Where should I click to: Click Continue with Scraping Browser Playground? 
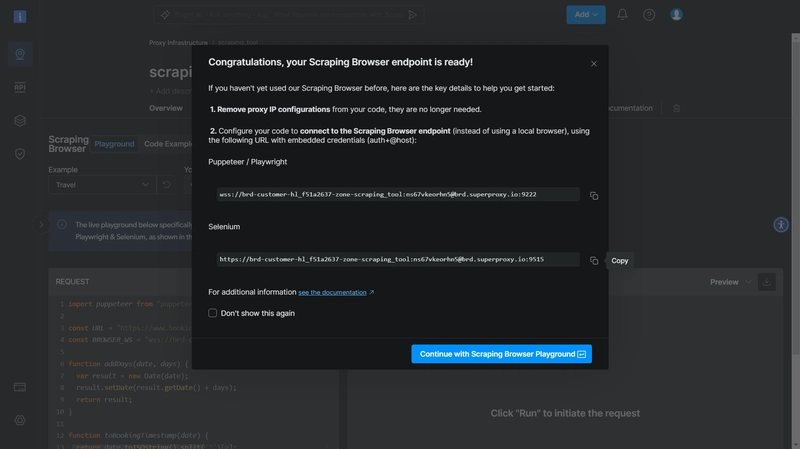502,354
